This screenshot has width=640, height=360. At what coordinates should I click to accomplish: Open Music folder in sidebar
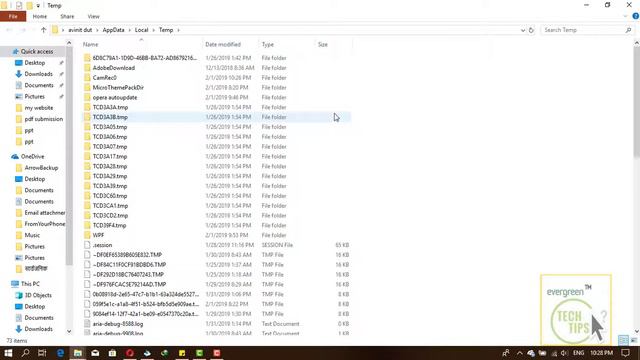pos(32,235)
